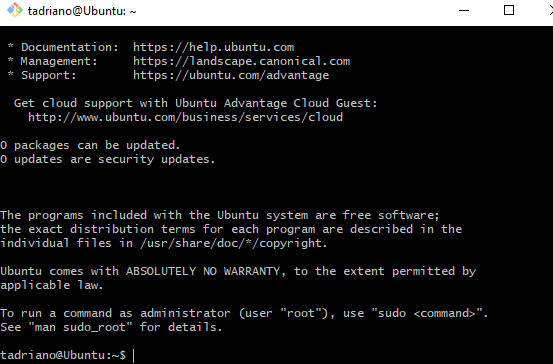Click the /usr/share/doc/*/copyright path text

click(233, 243)
